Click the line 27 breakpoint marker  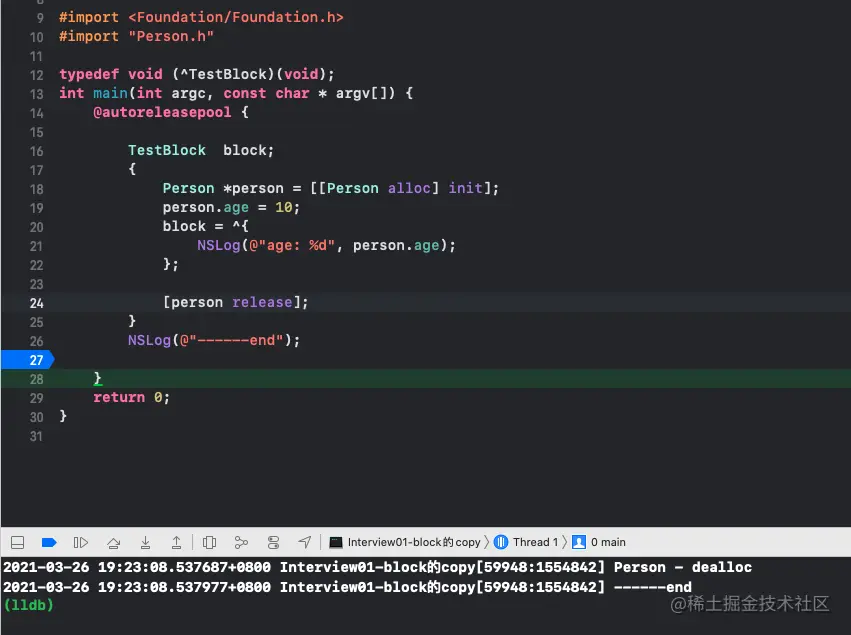[x=28, y=360]
